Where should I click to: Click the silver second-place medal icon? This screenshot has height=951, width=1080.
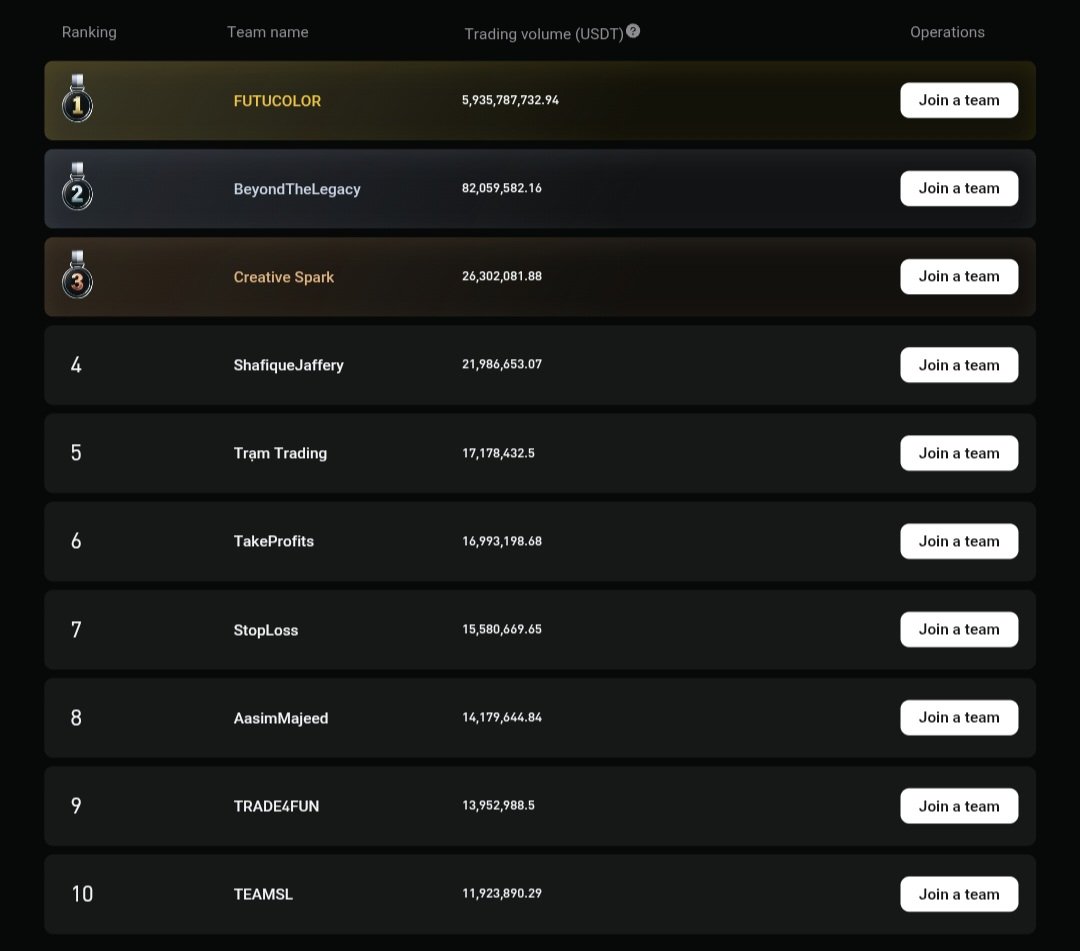(x=77, y=187)
